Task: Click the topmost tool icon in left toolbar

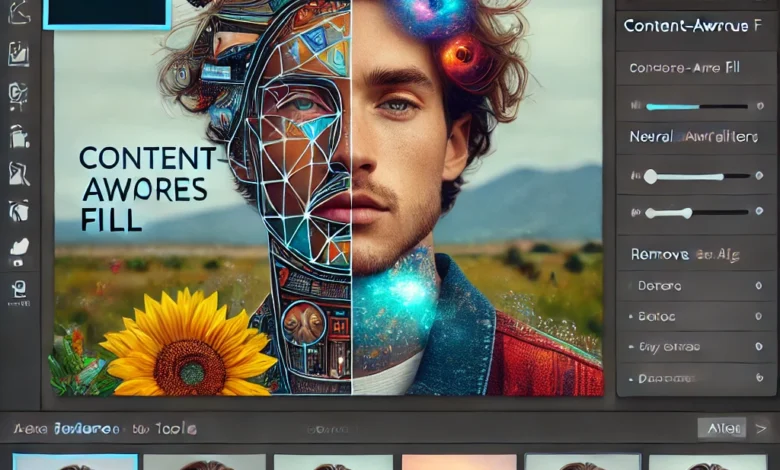Action: 18,18
